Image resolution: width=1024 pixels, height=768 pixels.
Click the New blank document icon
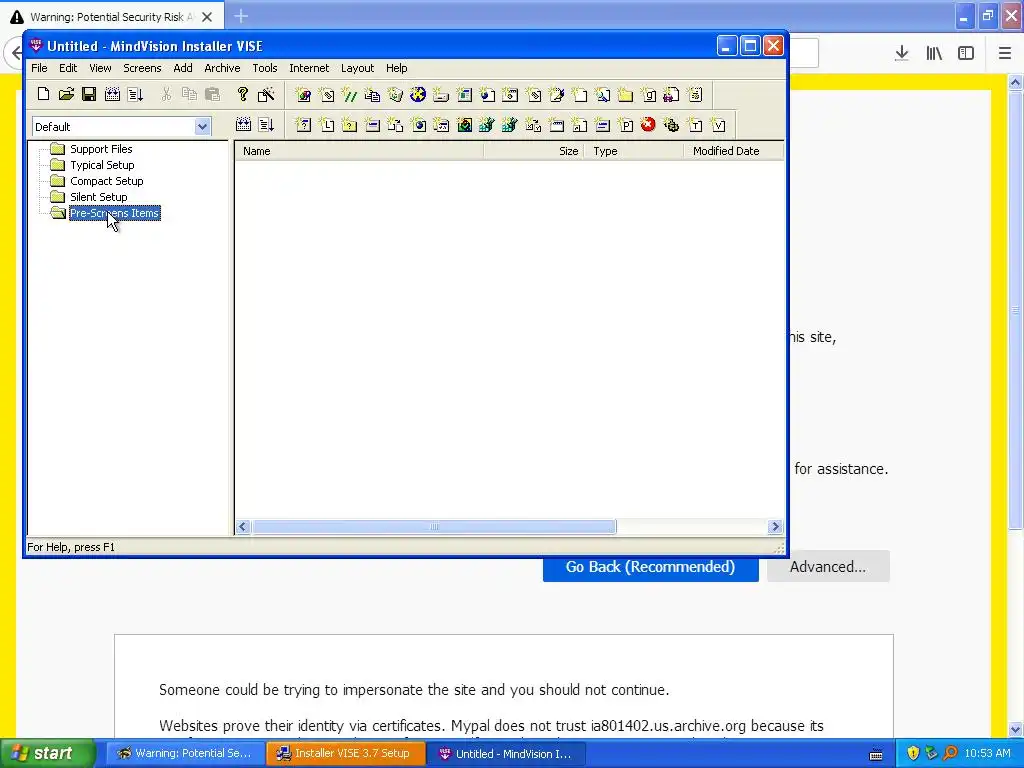tap(43, 94)
